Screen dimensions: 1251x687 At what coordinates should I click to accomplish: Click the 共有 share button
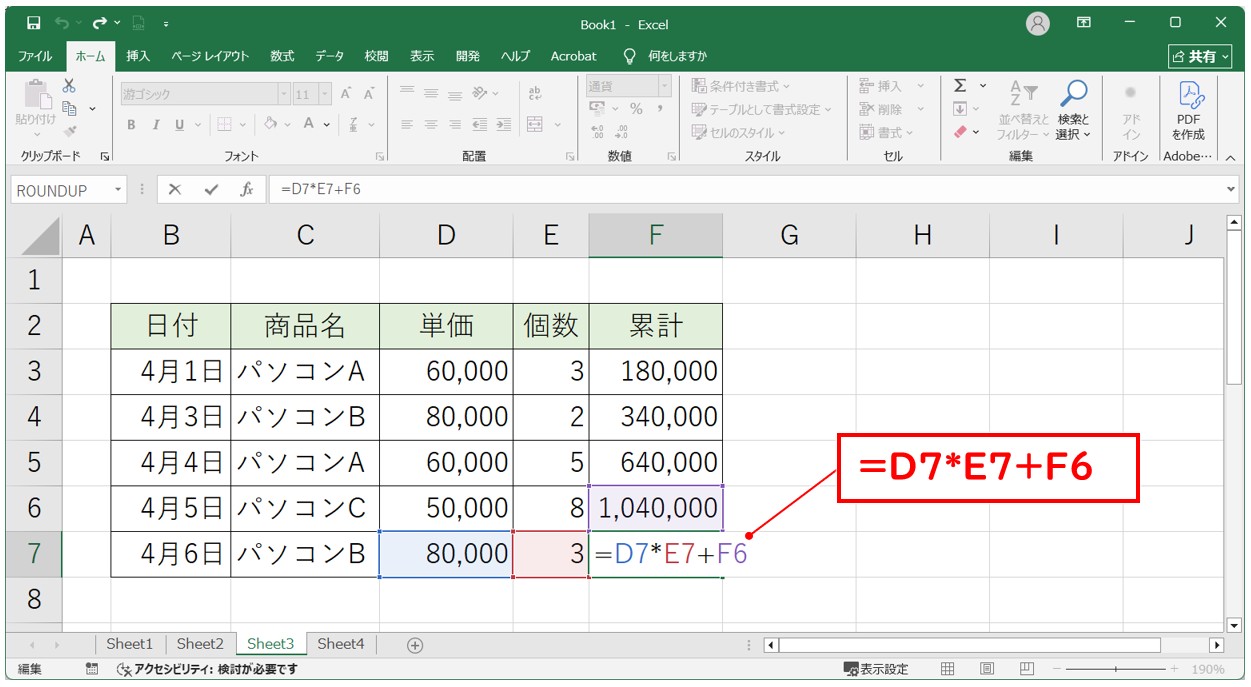coord(1201,56)
